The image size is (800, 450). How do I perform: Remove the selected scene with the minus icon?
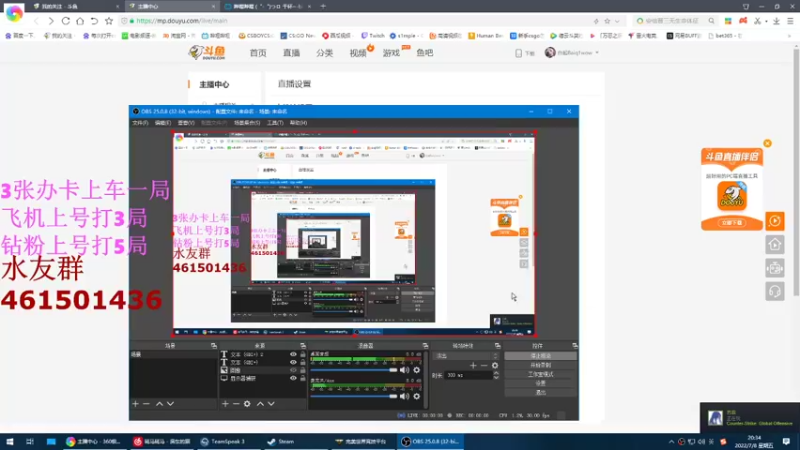point(146,404)
